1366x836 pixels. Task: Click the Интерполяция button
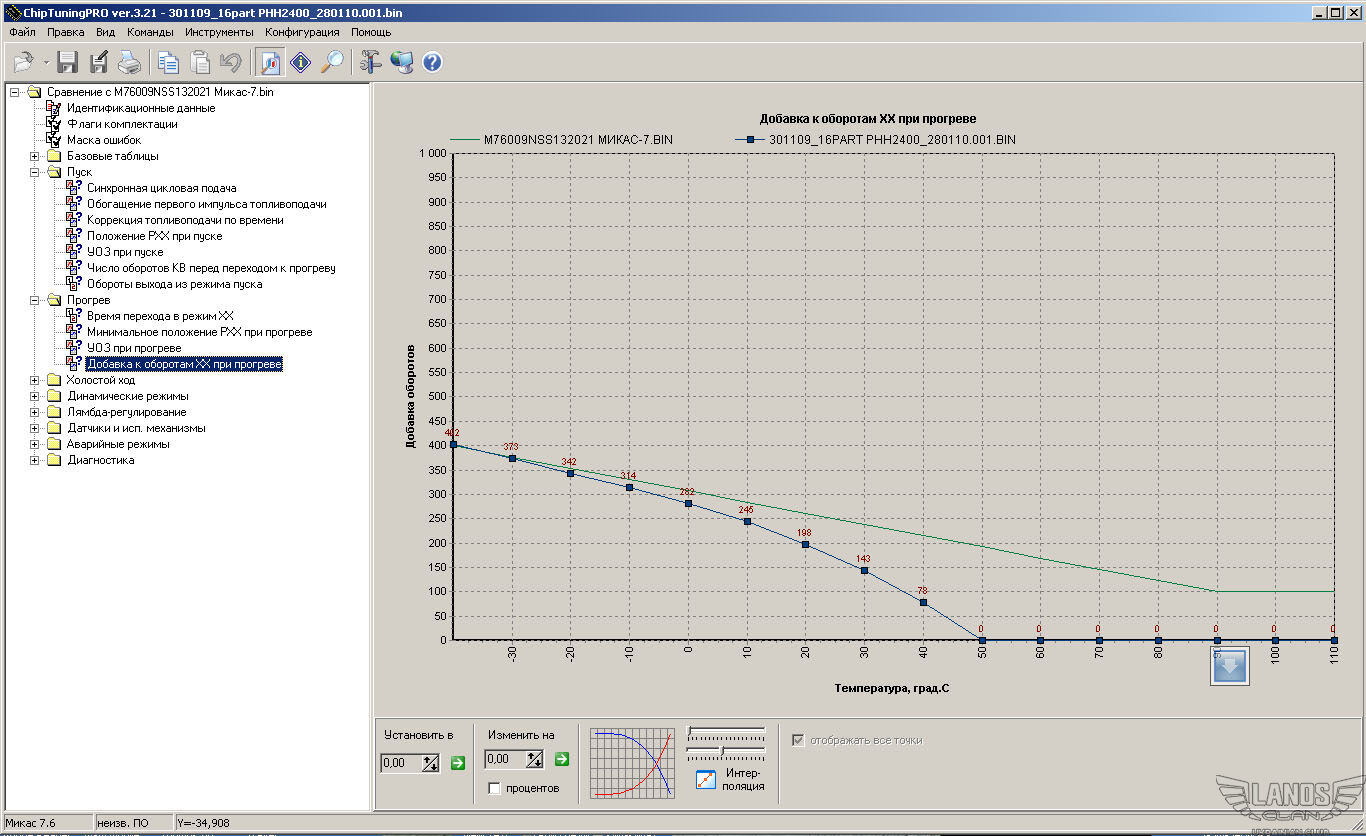coord(706,779)
